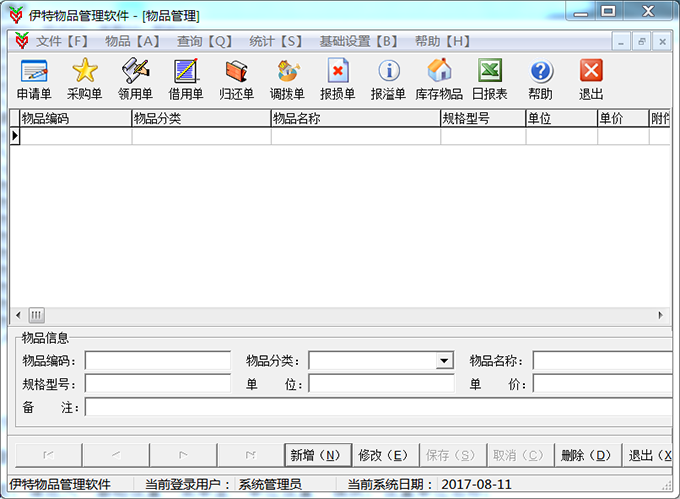Click the 取消（C） button

click(x=520, y=455)
